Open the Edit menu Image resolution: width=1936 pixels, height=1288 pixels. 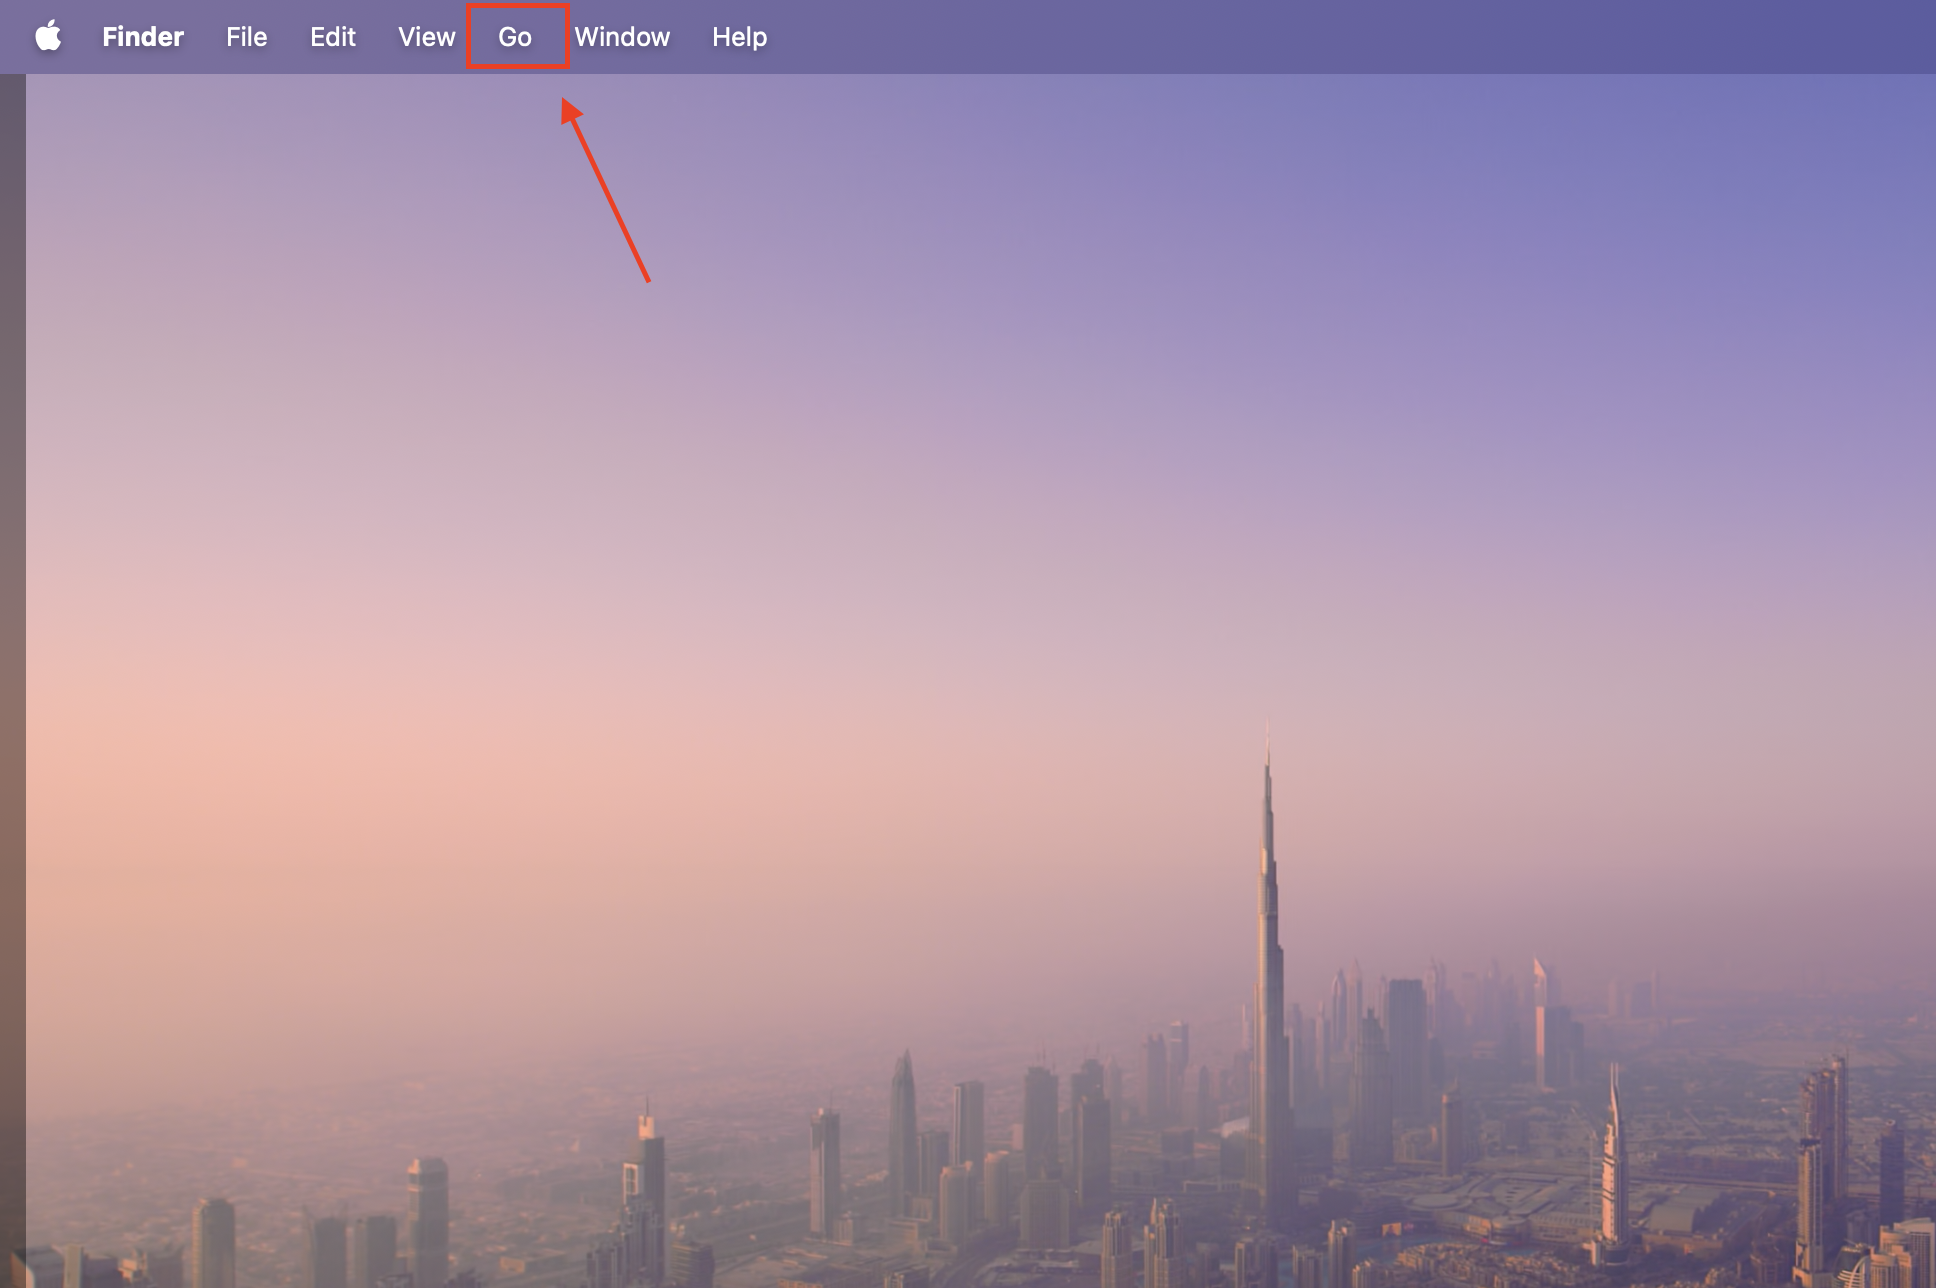click(332, 37)
